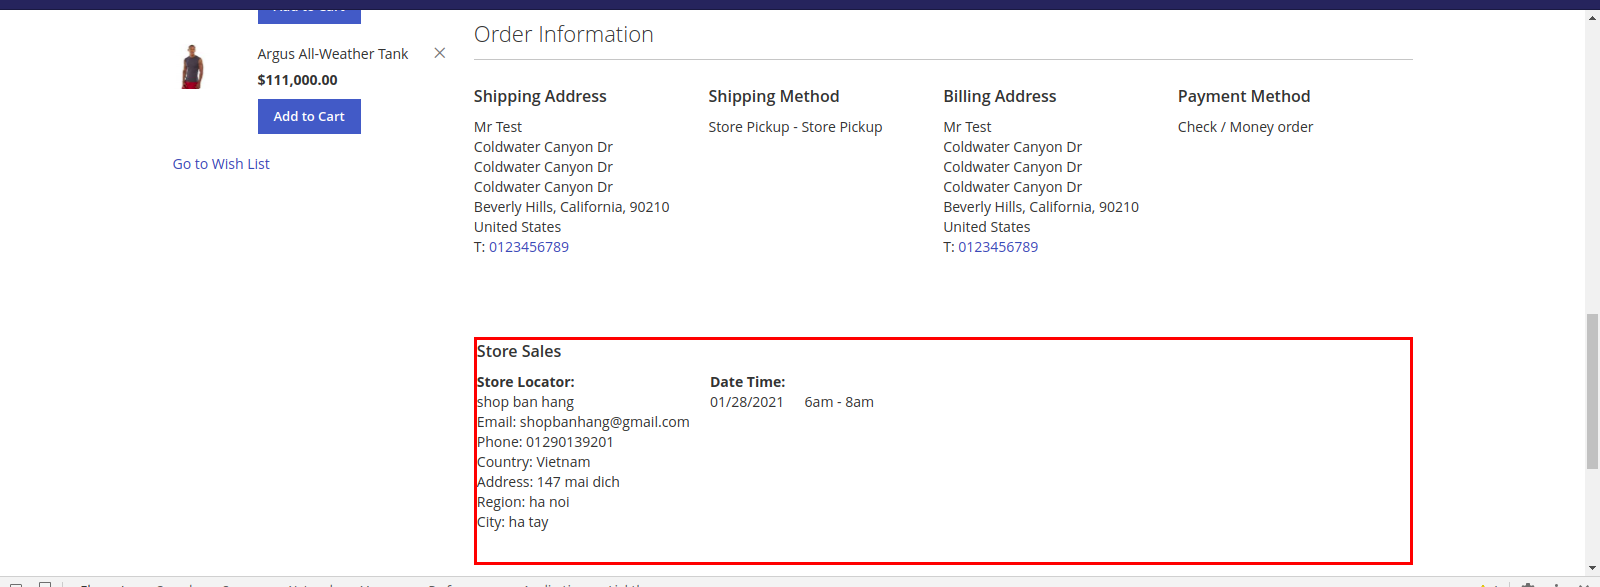The image size is (1600, 587).
Task: Click the Check / Money order payment text
Action: [x=1245, y=127]
